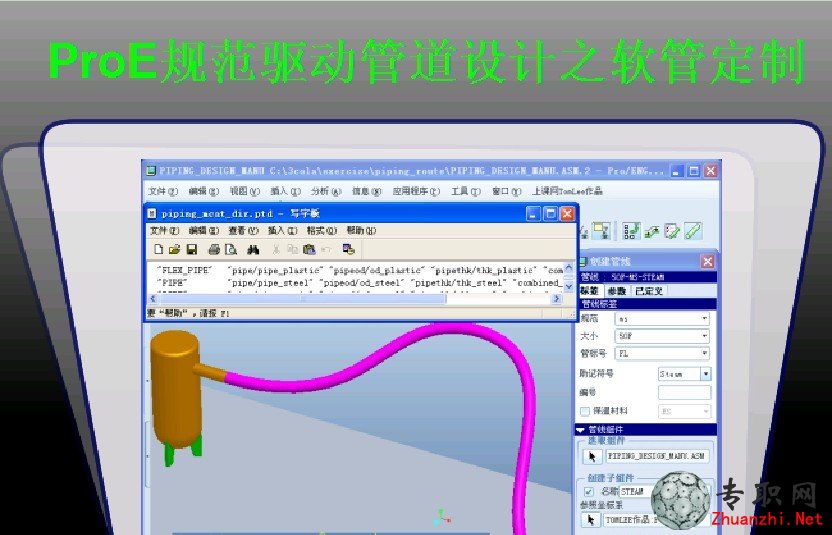Click the Pro/E notepad-with-pencil toolbar icon
This screenshot has height=535, width=832.
click(672, 231)
